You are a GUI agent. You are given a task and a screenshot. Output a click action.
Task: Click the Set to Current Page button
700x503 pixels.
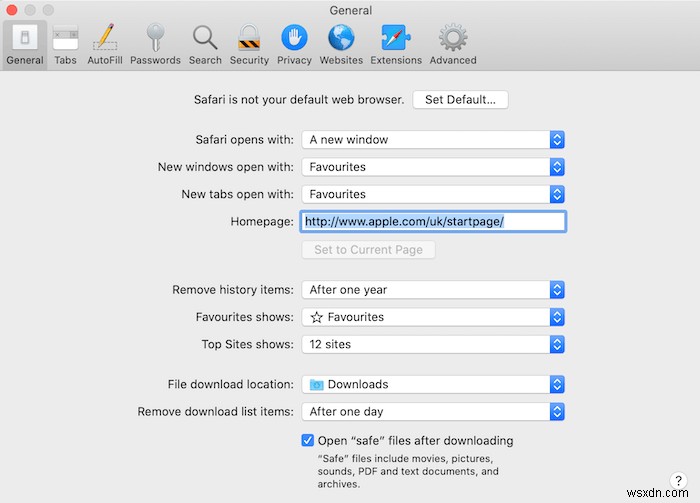click(368, 249)
